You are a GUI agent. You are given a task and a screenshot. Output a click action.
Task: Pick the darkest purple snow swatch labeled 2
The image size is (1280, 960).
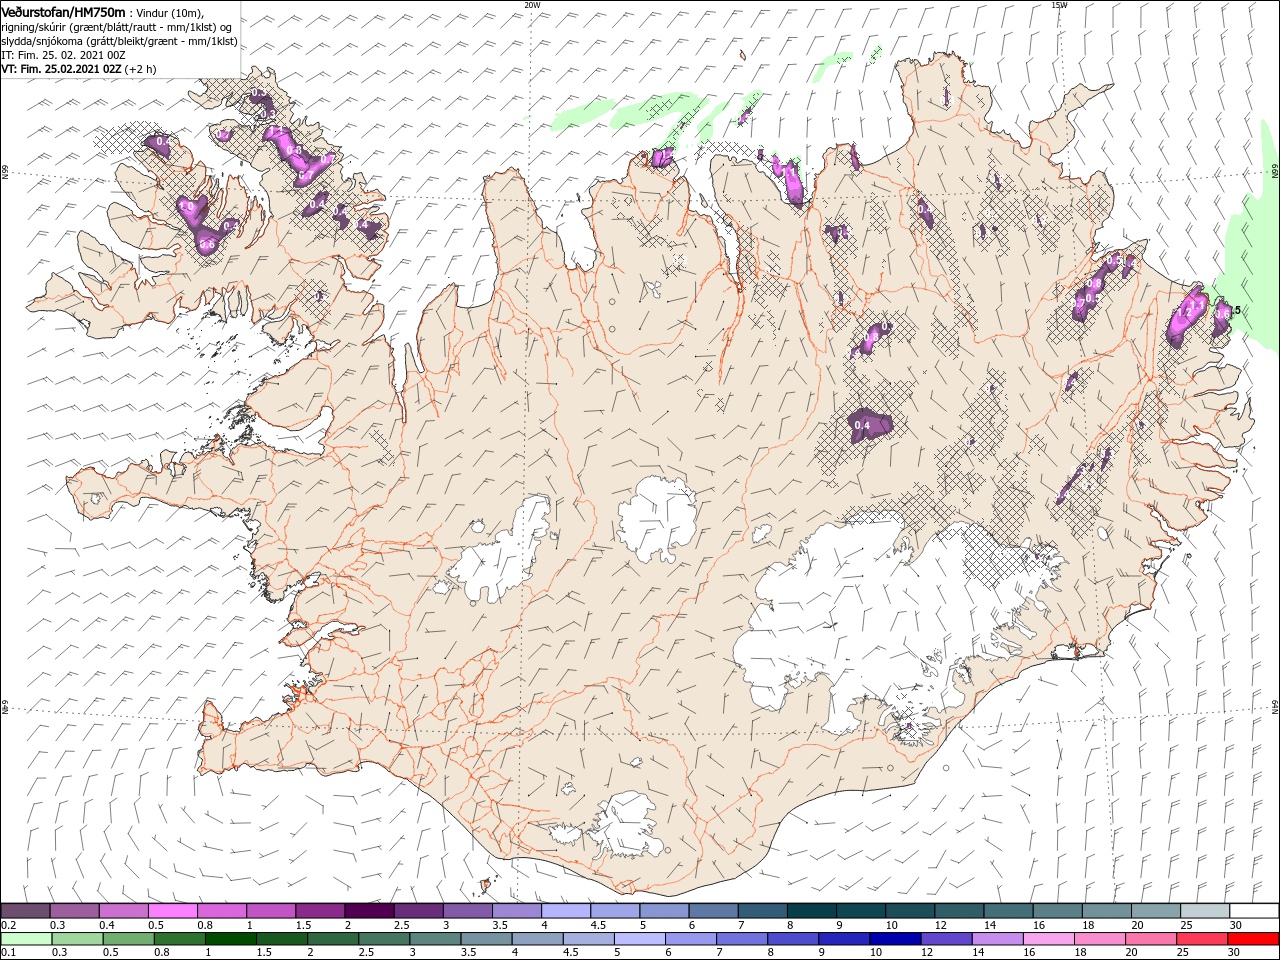tap(369, 911)
